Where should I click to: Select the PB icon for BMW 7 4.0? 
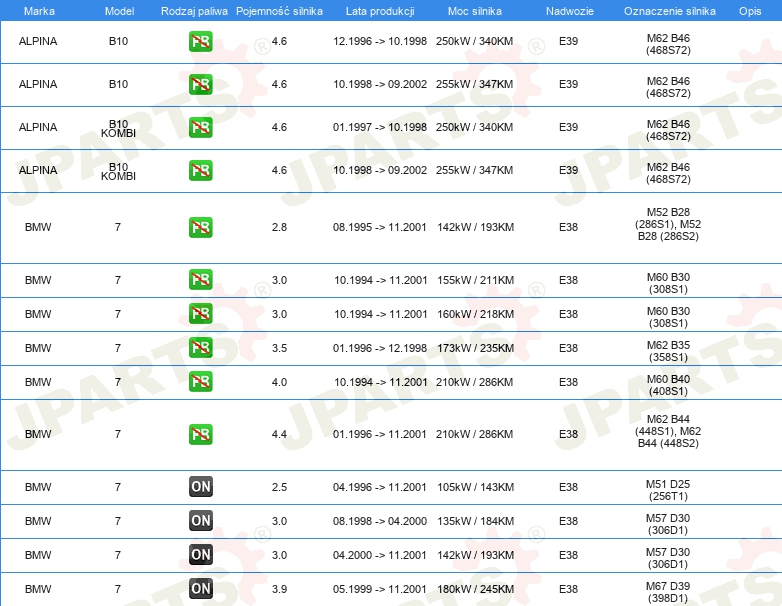click(201, 382)
